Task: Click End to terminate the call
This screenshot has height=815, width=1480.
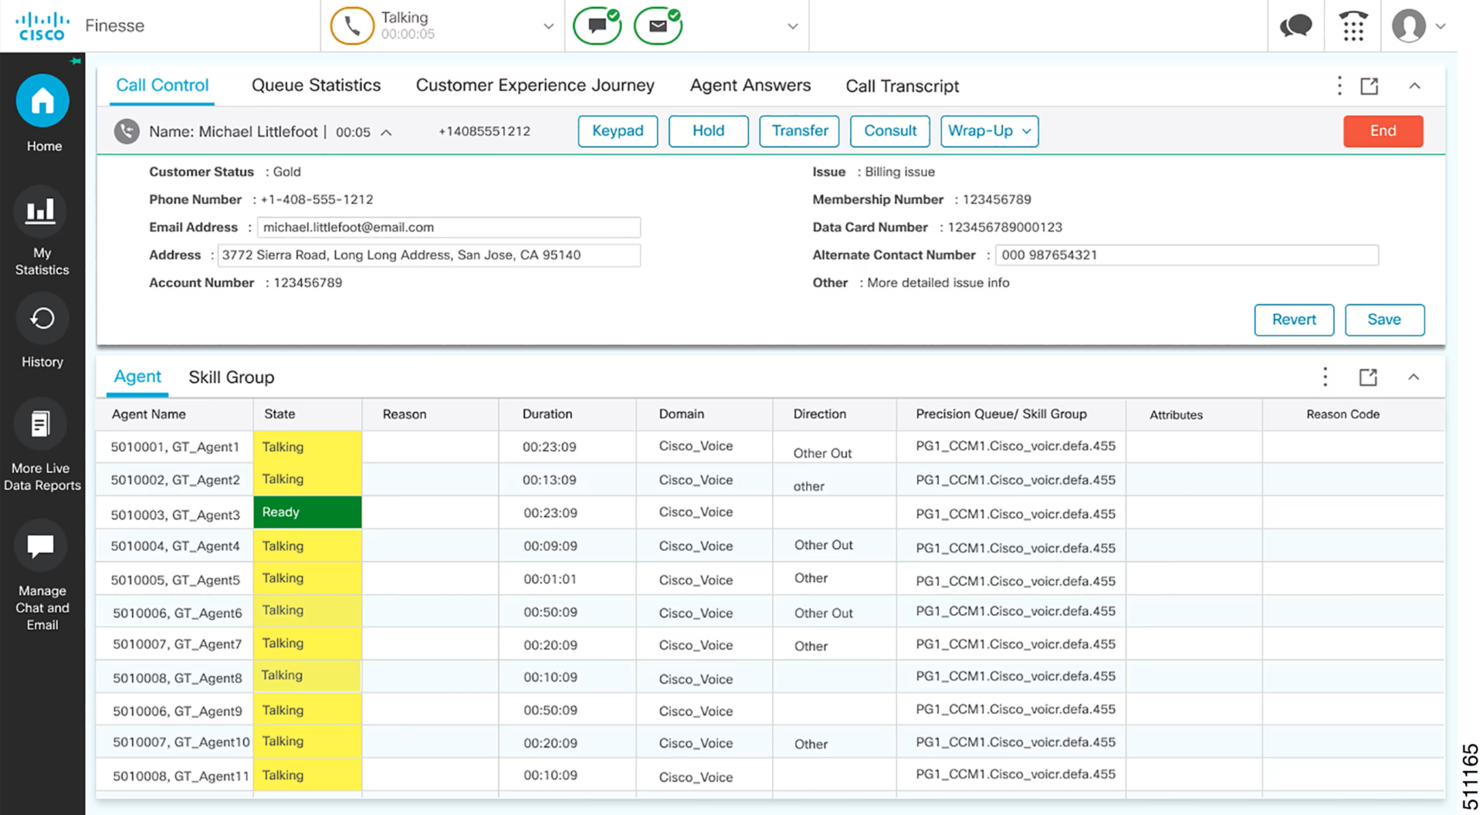Action: click(x=1383, y=131)
